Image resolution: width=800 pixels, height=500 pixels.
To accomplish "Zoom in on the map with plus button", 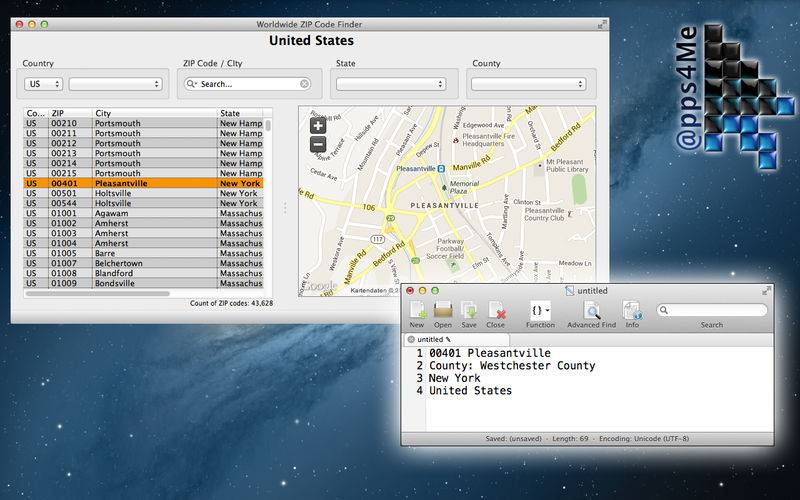I will pos(318,126).
